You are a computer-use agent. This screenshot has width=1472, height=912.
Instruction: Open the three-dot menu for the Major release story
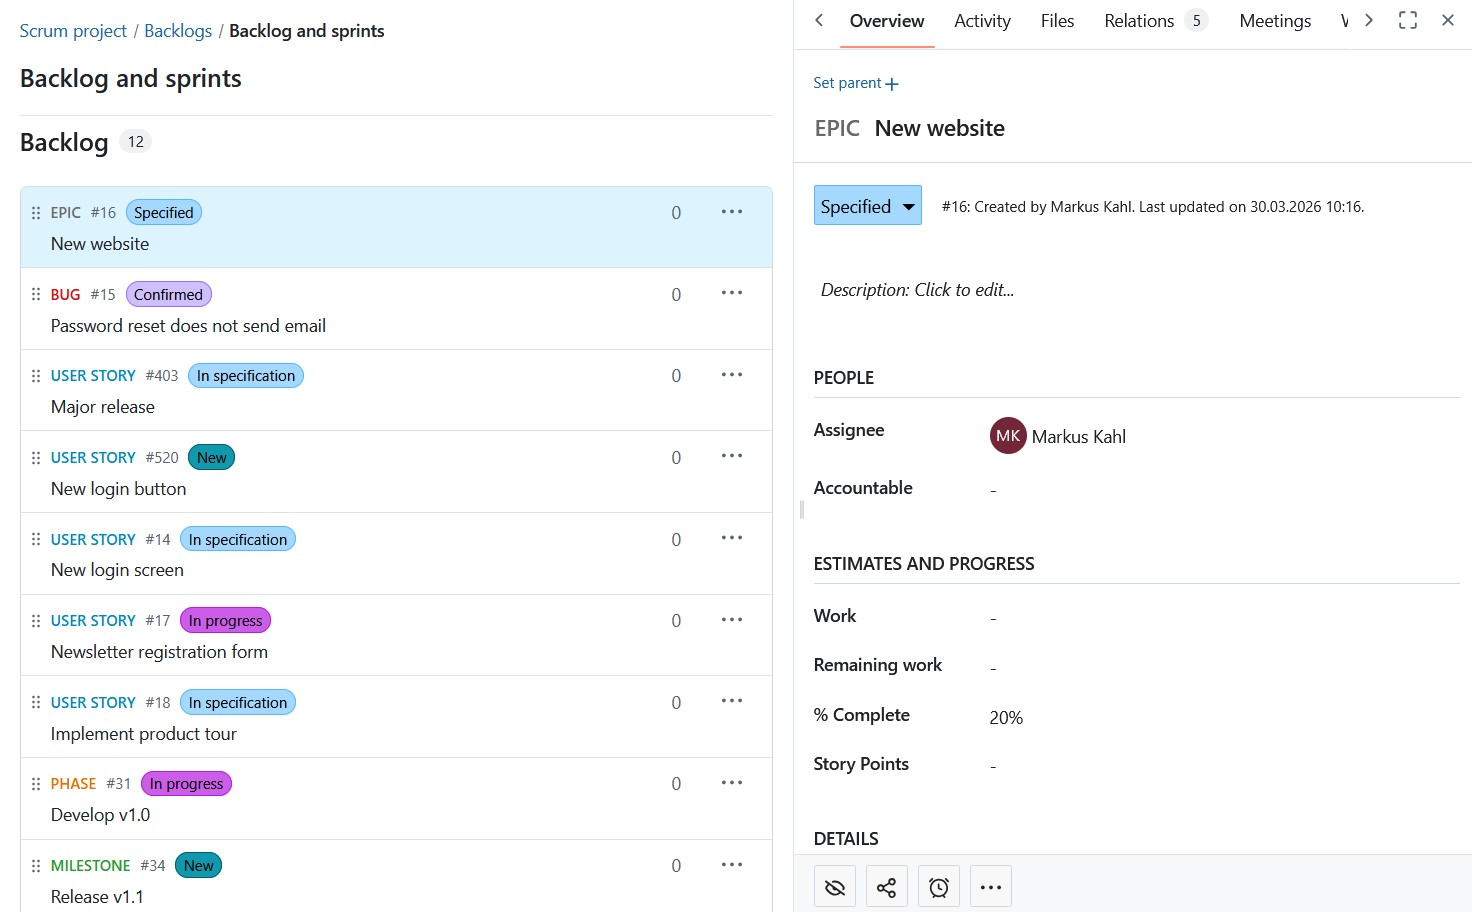[x=731, y=375]
